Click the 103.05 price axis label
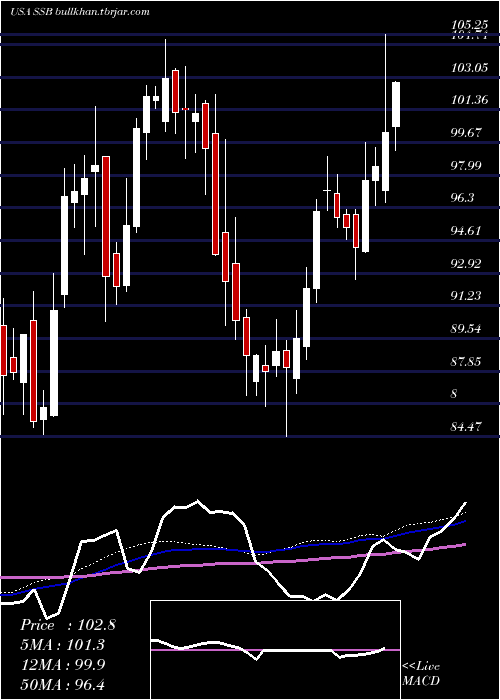Image resolution: width=500 pixels, height=700 pixels. (x=469, y=68)
